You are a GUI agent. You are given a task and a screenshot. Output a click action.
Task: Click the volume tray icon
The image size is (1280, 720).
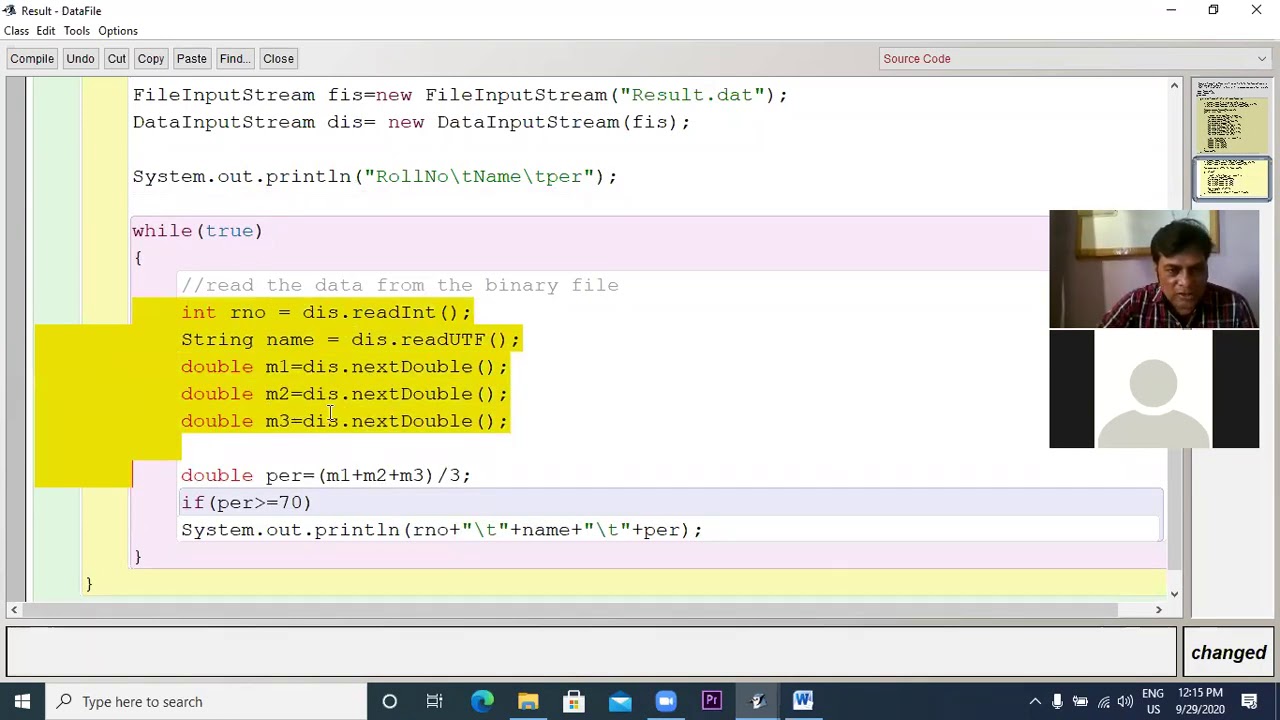[x=1126, y=702]
